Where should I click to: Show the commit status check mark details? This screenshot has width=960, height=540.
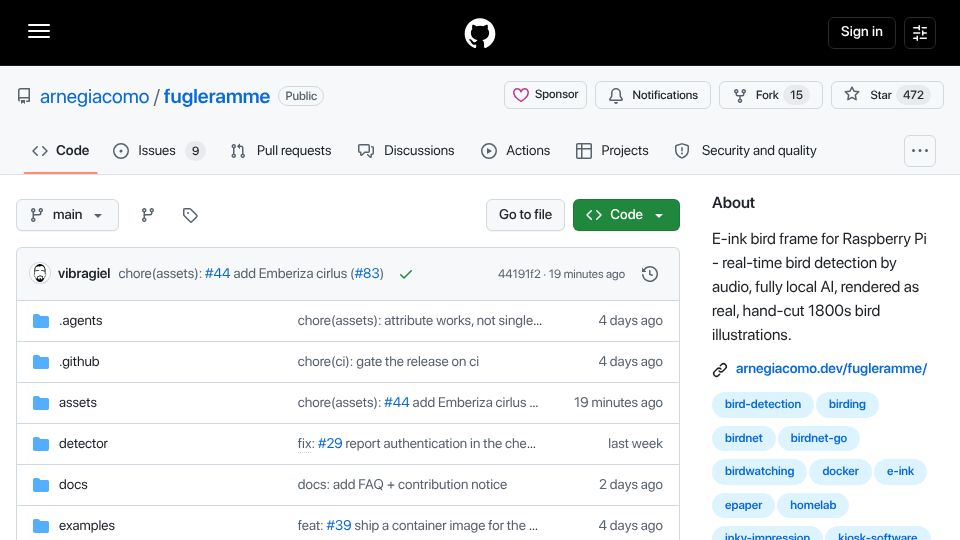[405, 274]
